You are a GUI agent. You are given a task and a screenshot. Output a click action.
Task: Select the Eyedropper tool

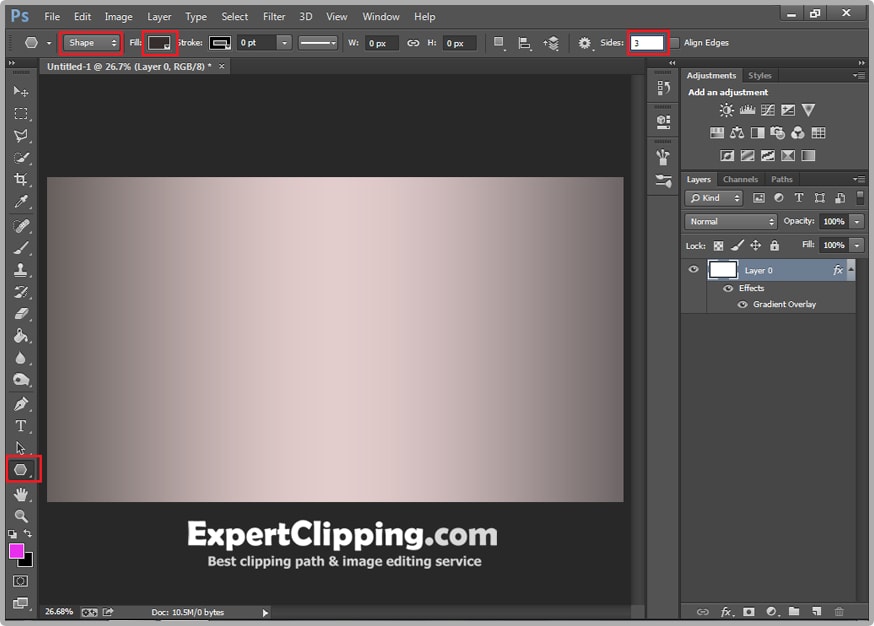tap(20, 203)
